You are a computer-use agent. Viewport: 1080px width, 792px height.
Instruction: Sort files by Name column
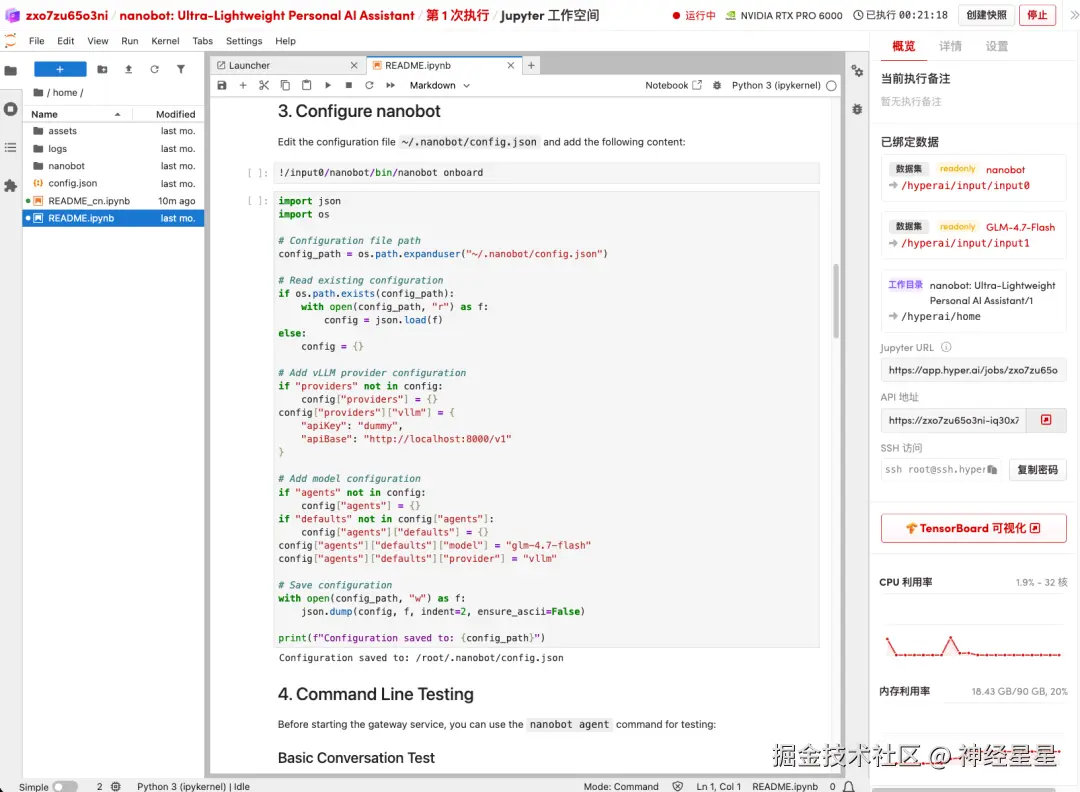76,114
